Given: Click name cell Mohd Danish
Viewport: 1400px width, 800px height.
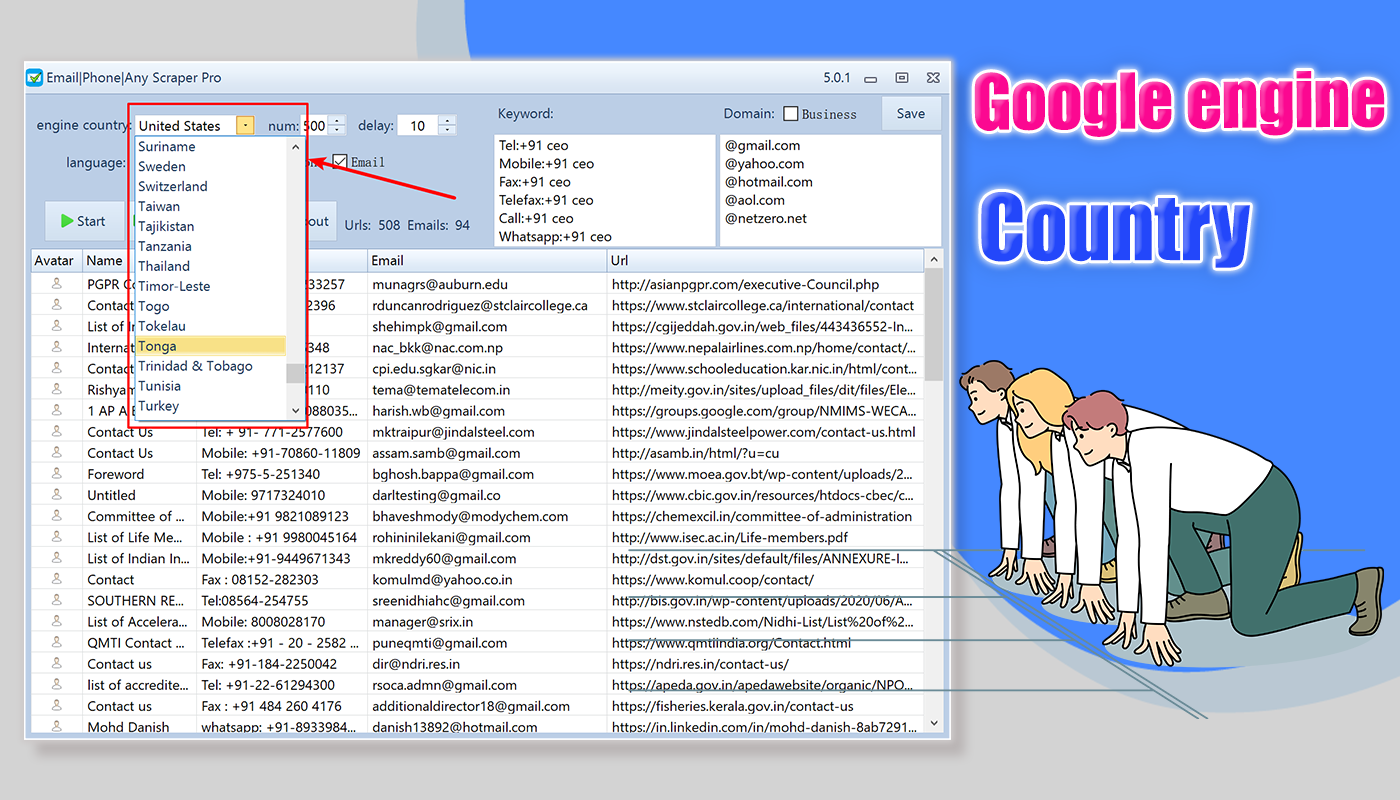Looking at the screenshot, I should (128, 727).
